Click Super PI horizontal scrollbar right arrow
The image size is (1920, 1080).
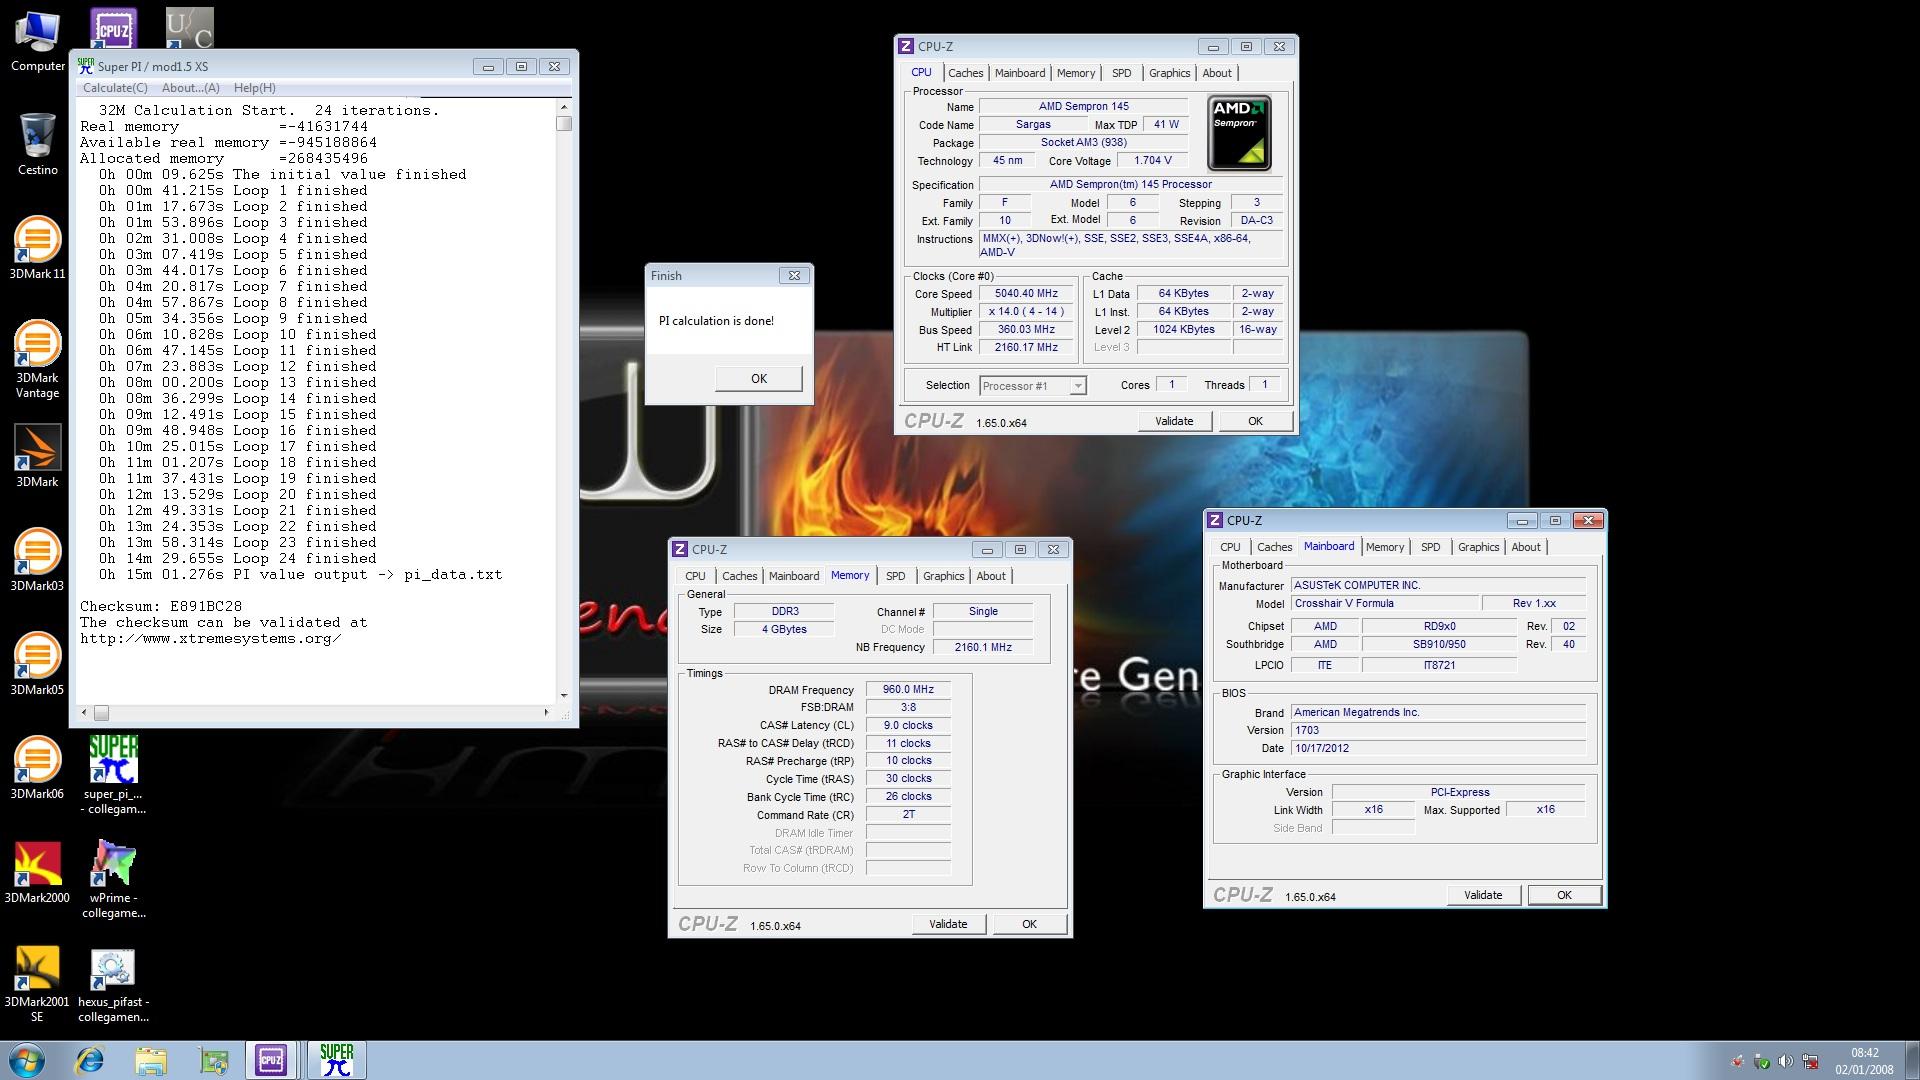546,713
